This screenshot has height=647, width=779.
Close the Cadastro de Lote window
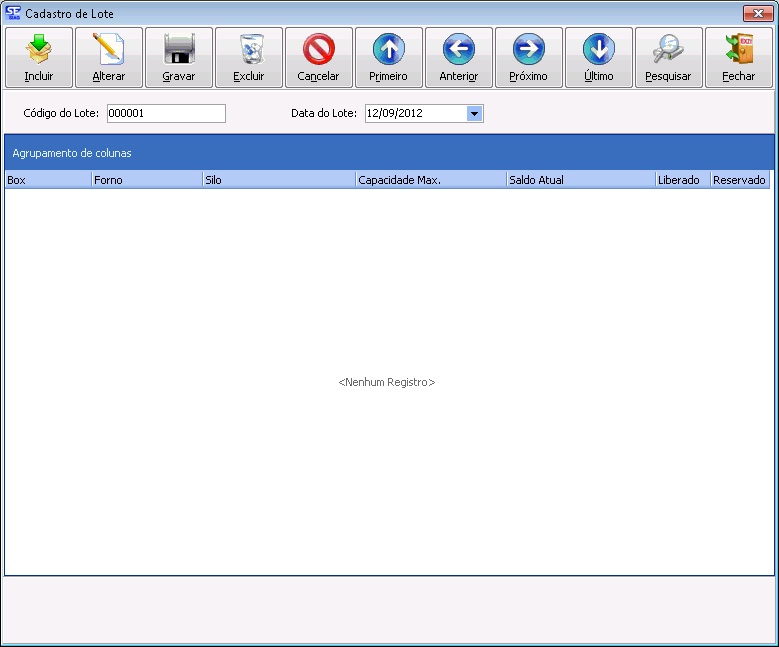coord(755,14)
